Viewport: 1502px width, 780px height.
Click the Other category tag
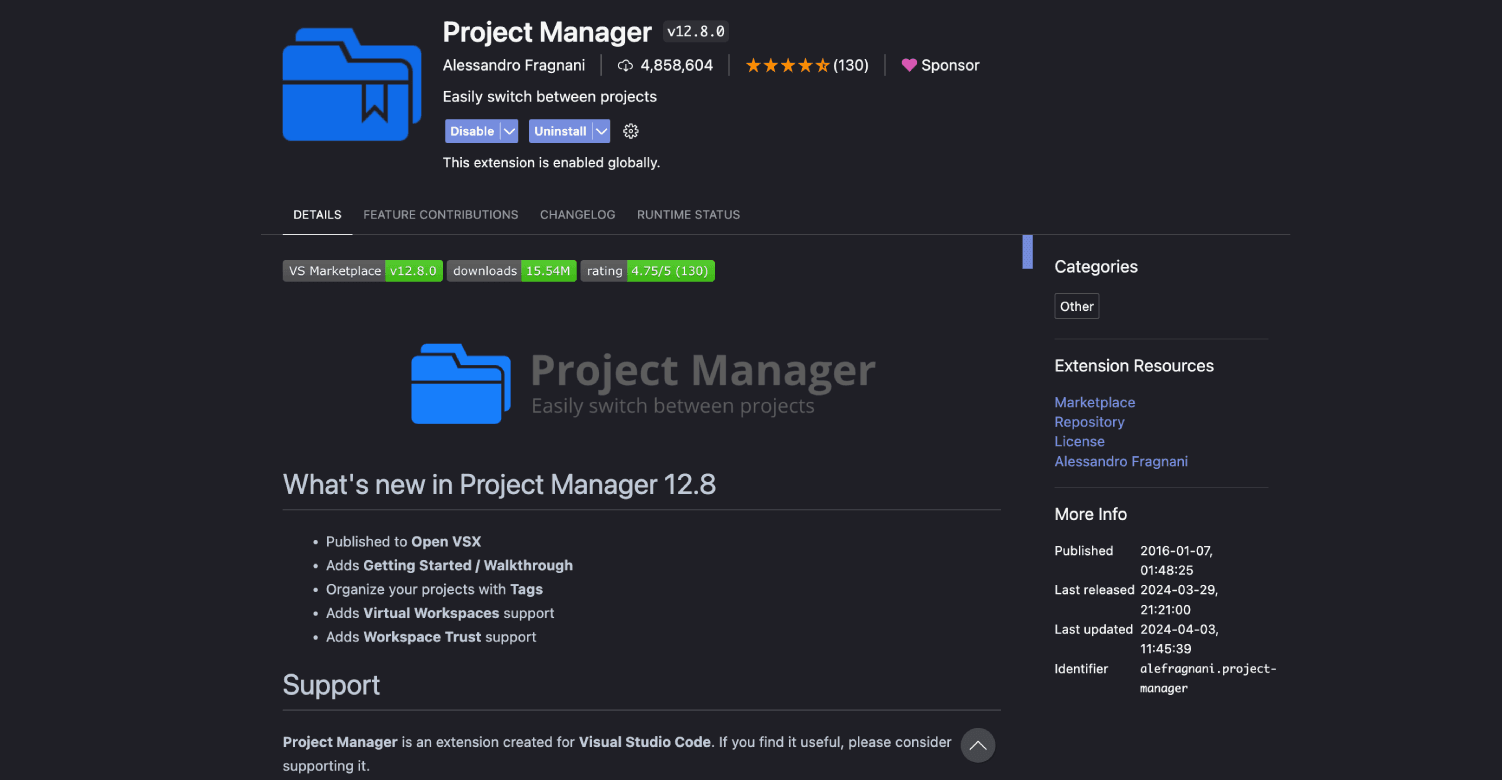(1076, 306)
